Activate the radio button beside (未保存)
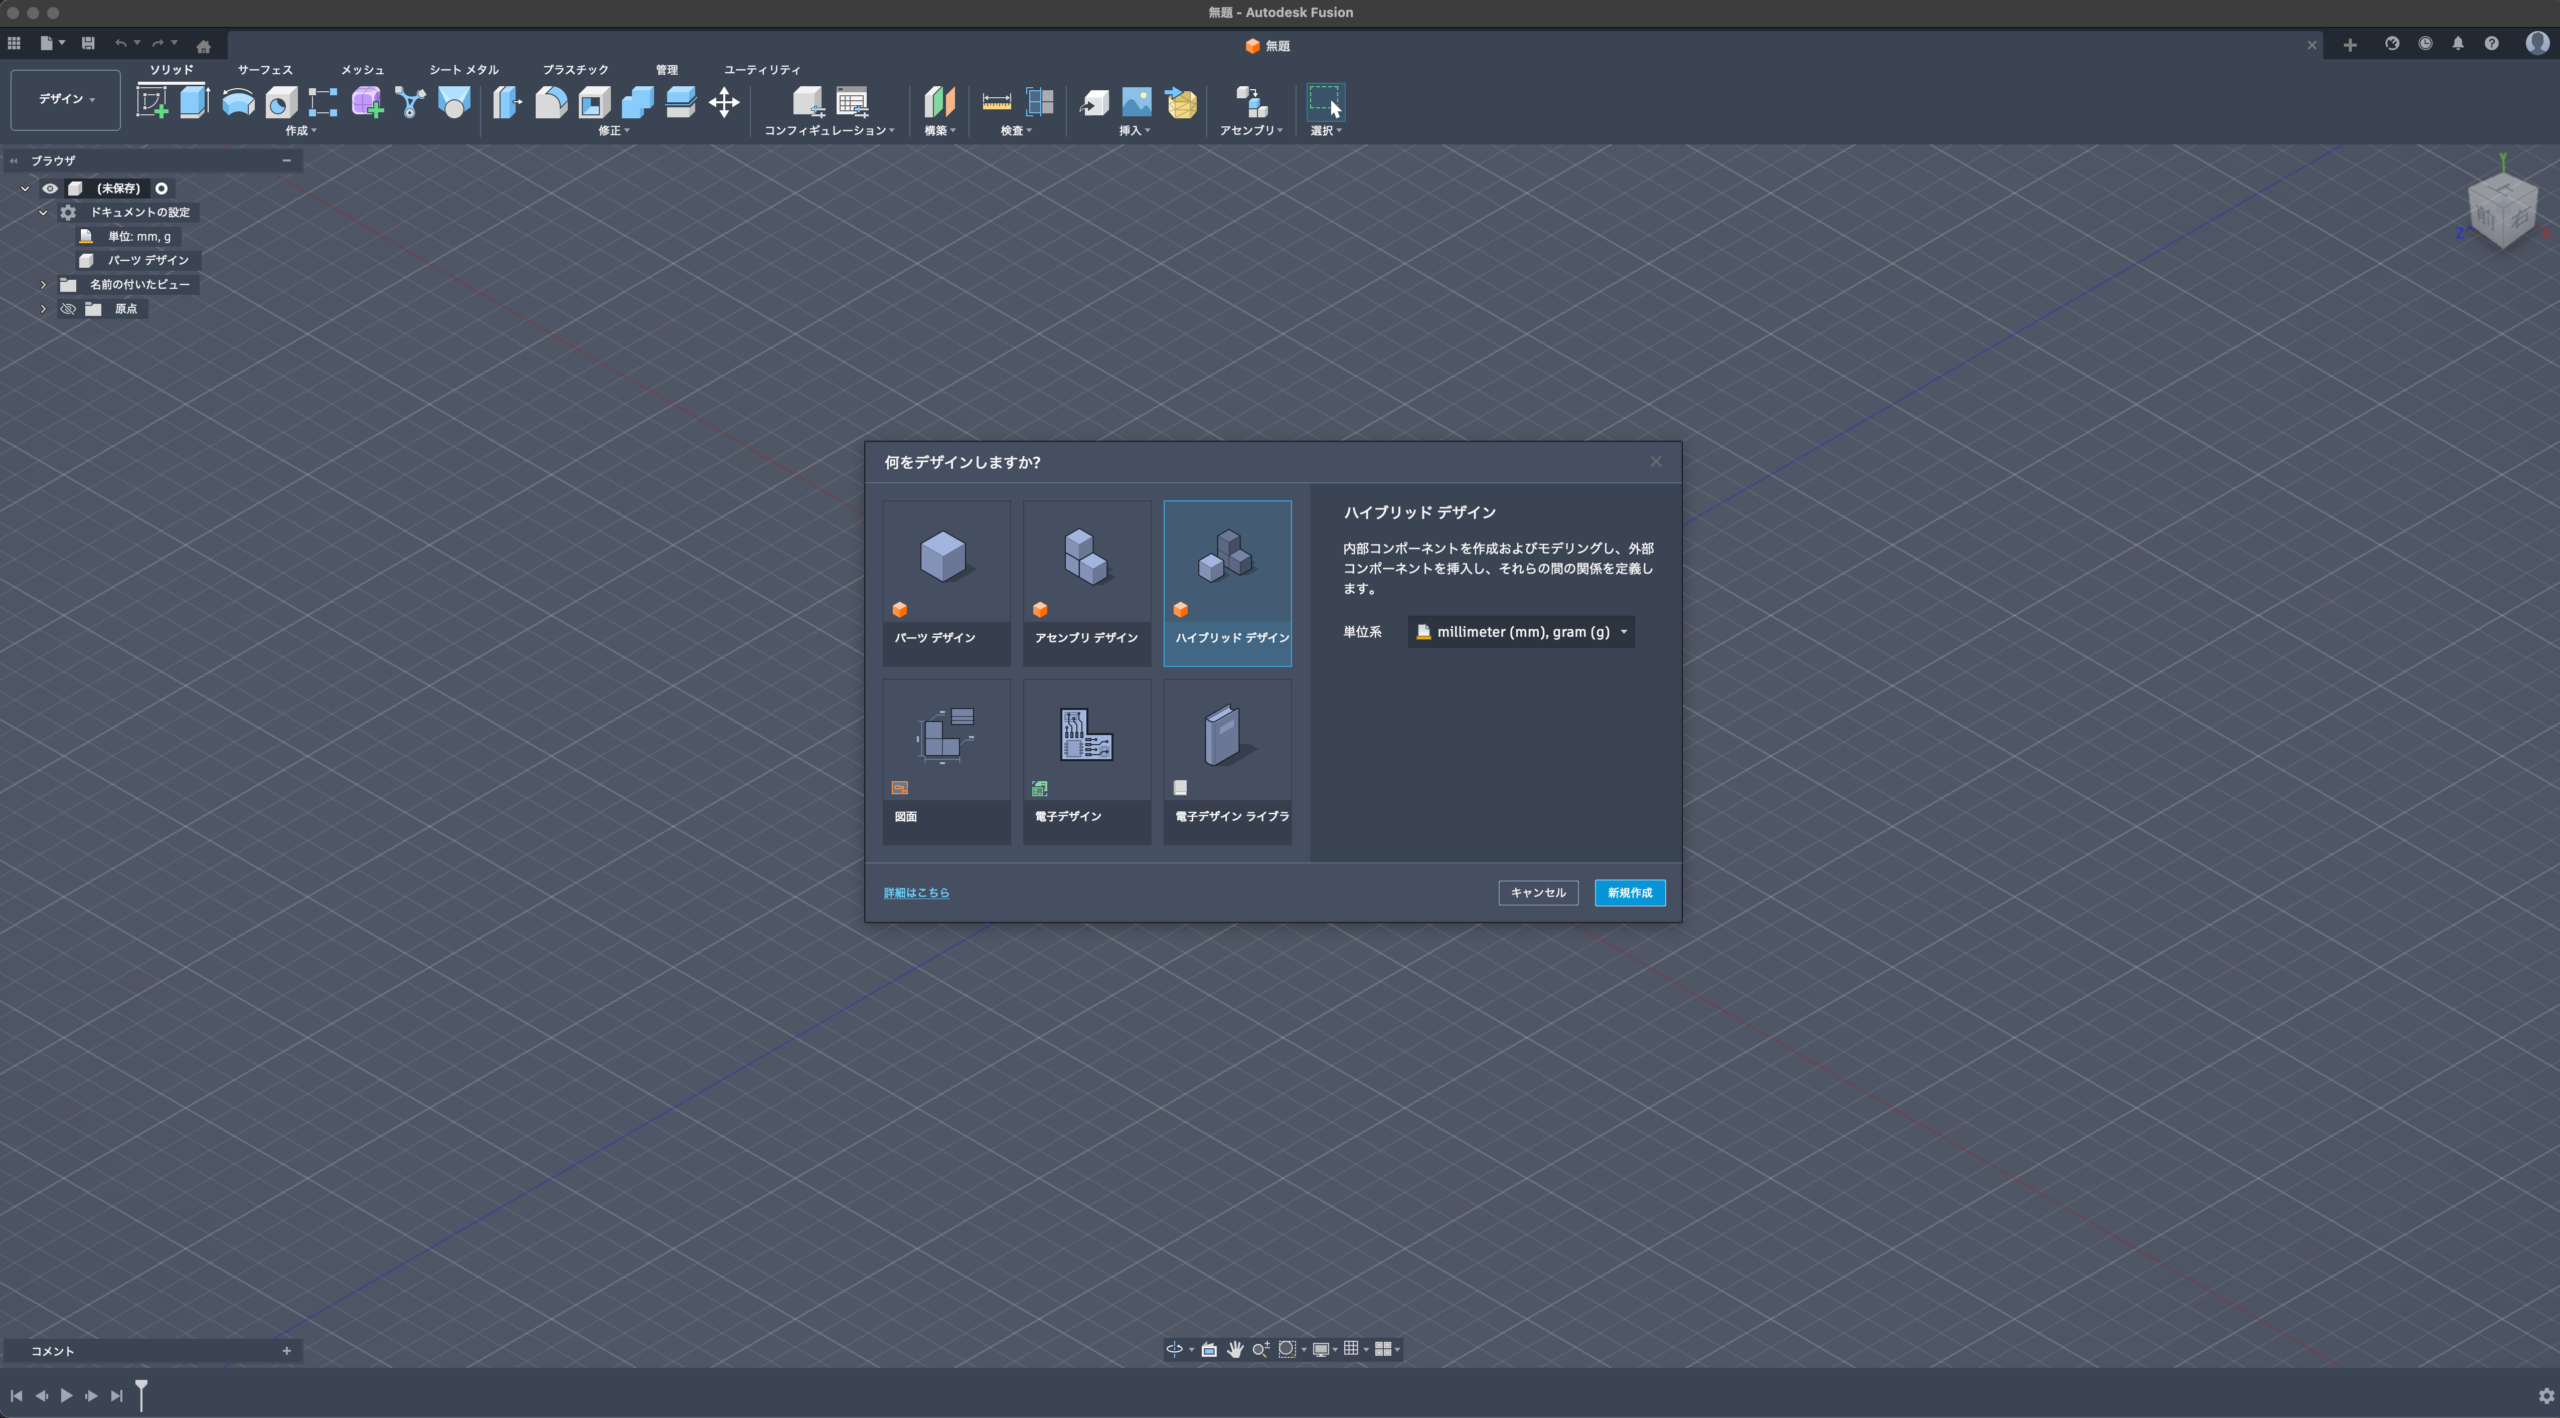This screenshot has height=1418, width=2560. [x=161, y=188]
